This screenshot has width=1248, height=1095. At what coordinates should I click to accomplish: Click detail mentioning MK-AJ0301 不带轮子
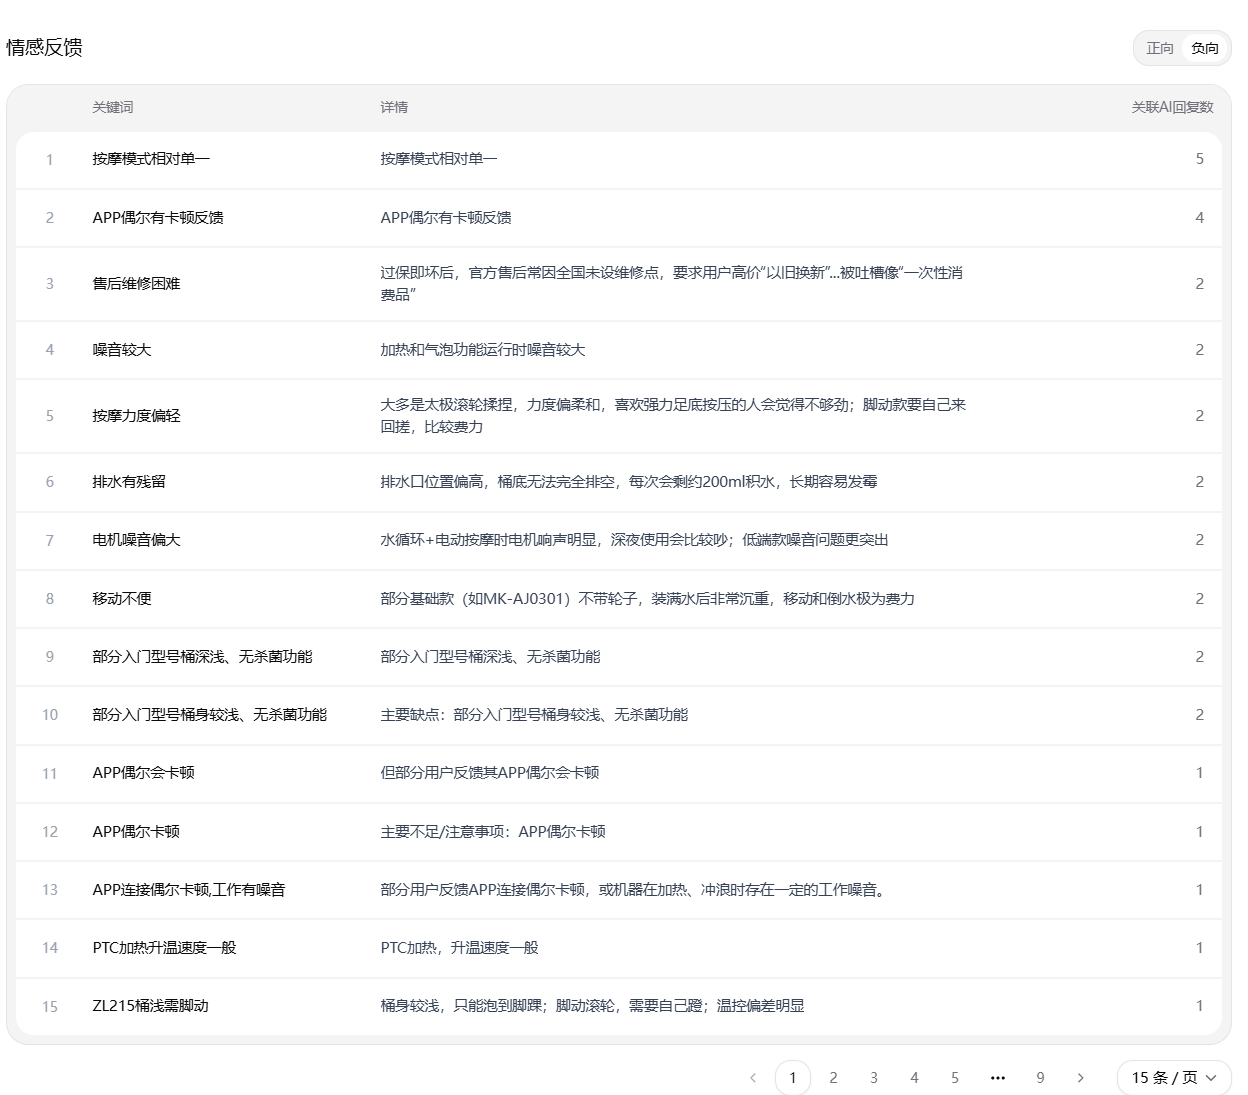tap(647, 598)
